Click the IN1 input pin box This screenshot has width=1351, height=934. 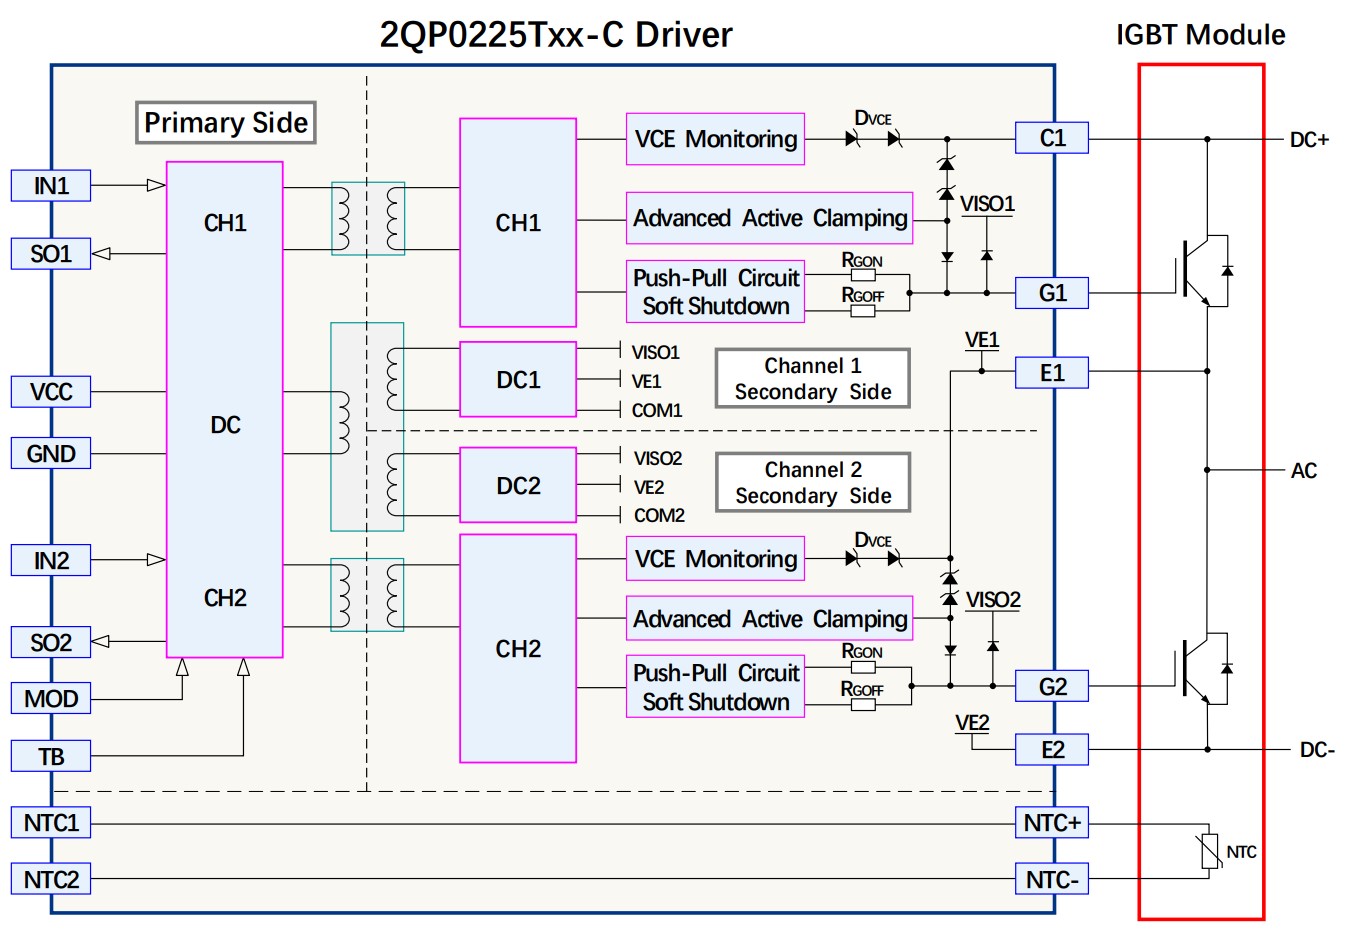point(51,186)
